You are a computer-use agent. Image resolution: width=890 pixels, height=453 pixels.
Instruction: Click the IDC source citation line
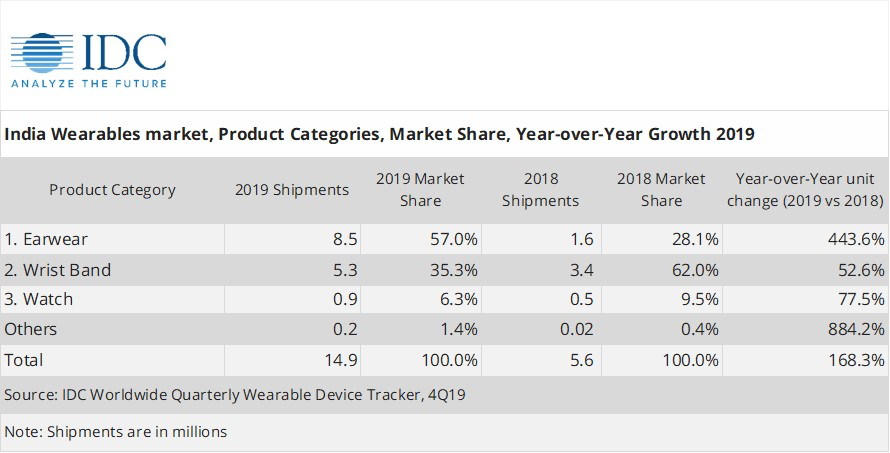(235, 395)
